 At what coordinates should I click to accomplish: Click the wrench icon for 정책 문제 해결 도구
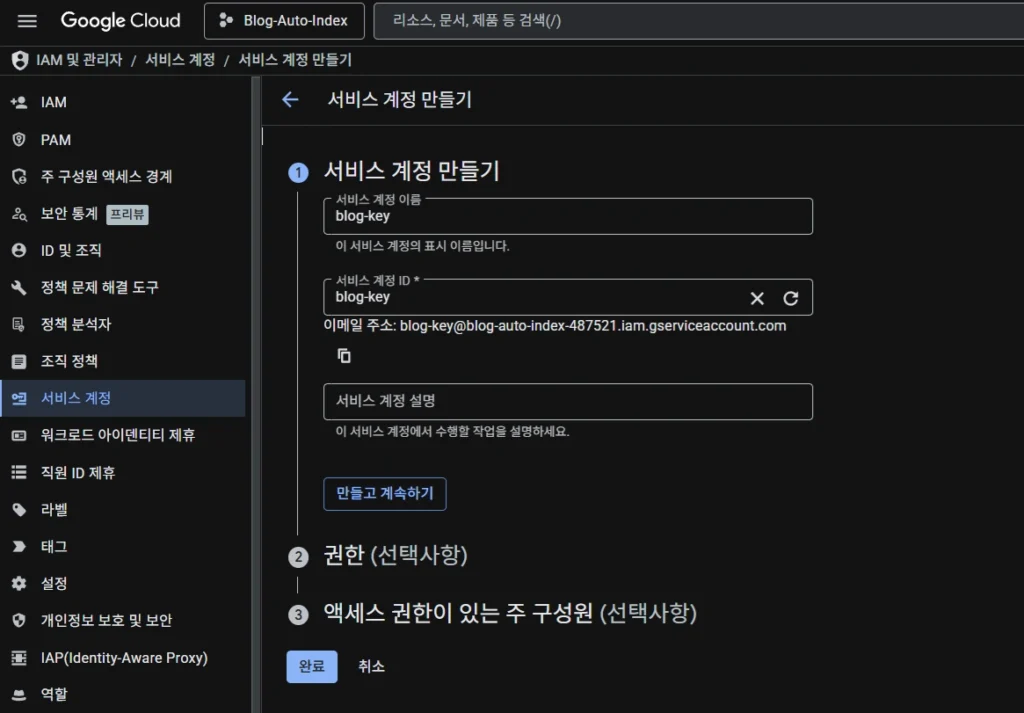pyautogui.click(x=19, y=287)
